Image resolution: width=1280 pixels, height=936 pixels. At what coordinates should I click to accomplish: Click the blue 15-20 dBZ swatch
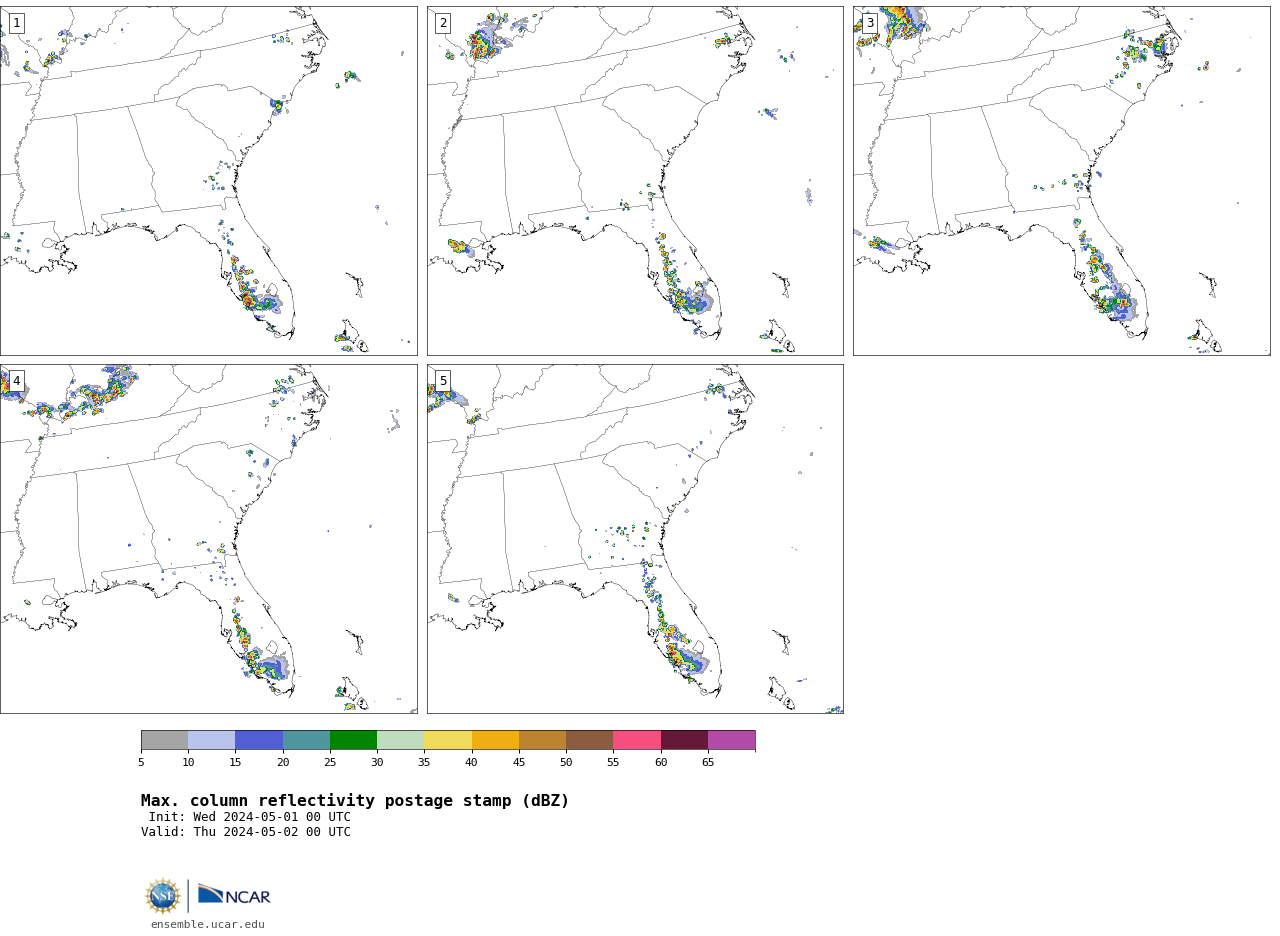[259, 740]
